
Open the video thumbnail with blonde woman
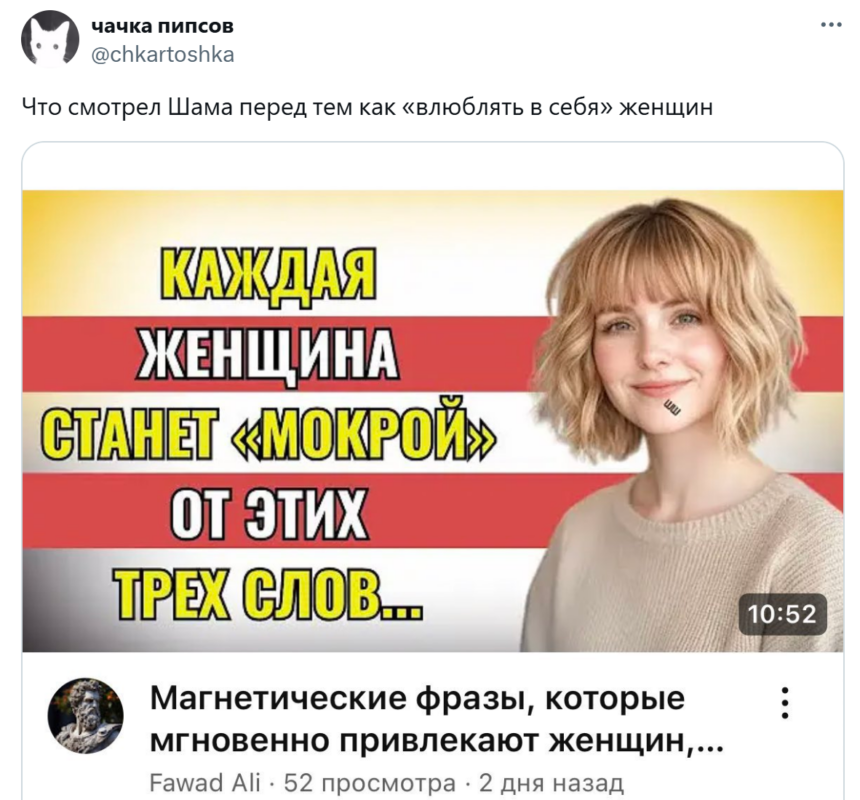point(433,421)
